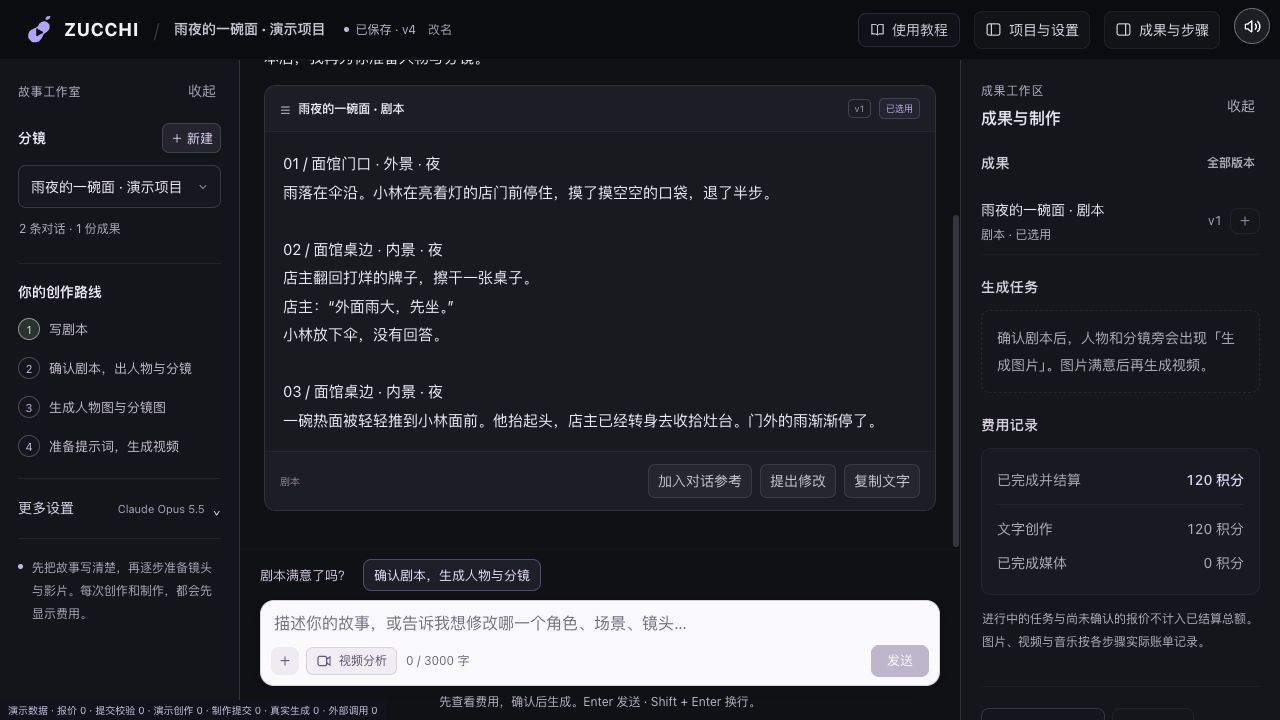Click the plus attachment button in composer
This screenshot has width=1280, height=720.
click(285, 660)
